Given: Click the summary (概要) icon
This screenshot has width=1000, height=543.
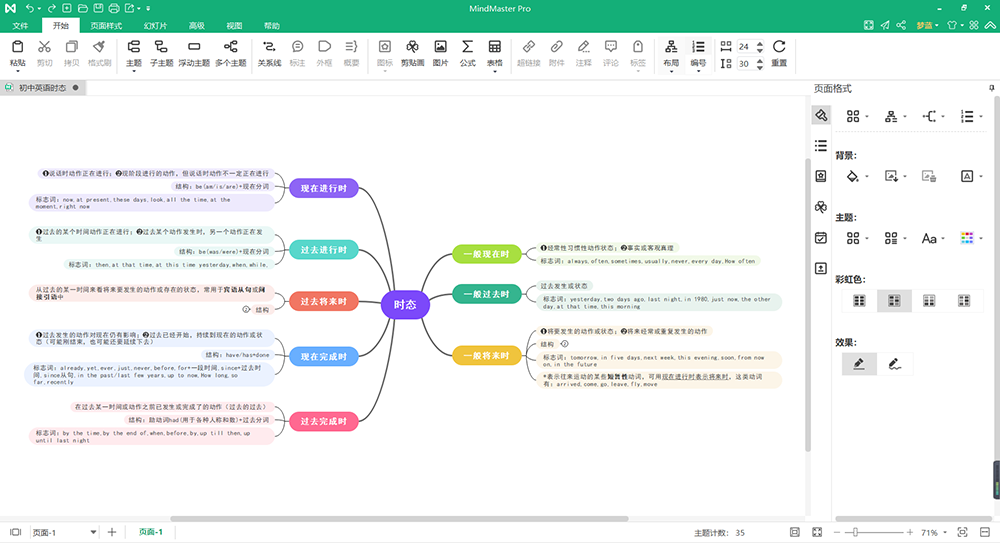Looking at the screenshot, I should pos(351,47).
